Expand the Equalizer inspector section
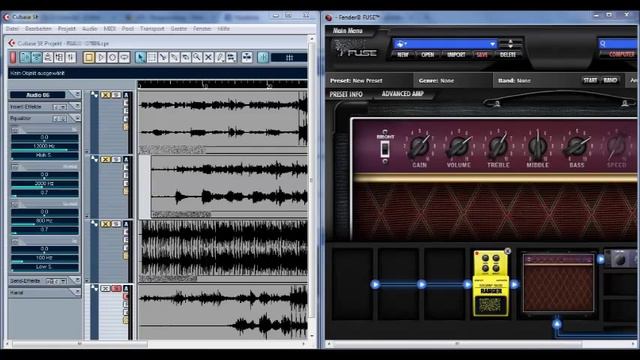The width and height of the screenshot is (640, 360). pos(77,118)
